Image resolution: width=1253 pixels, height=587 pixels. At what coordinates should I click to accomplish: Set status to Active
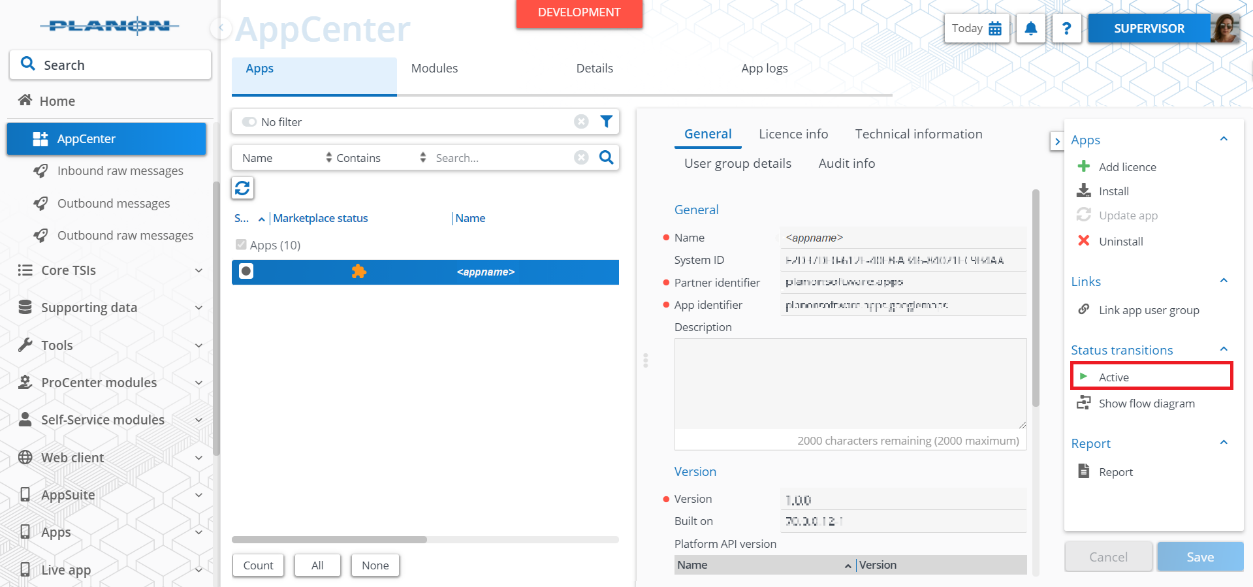pyautogui.click(x=1151, y=377)
